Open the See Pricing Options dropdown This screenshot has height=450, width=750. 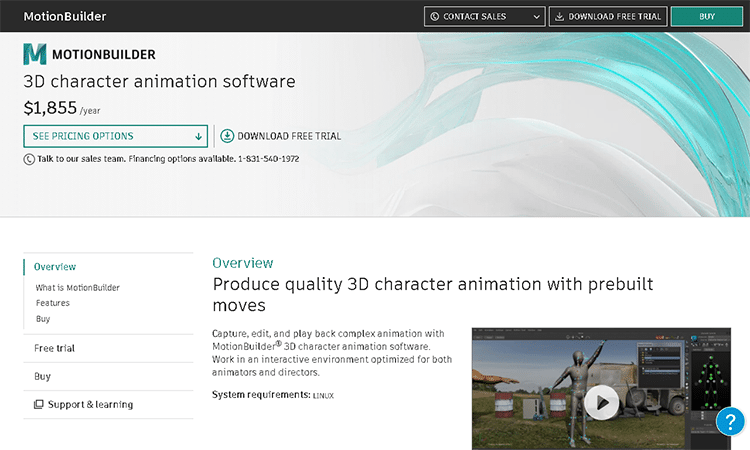[115, 136]
